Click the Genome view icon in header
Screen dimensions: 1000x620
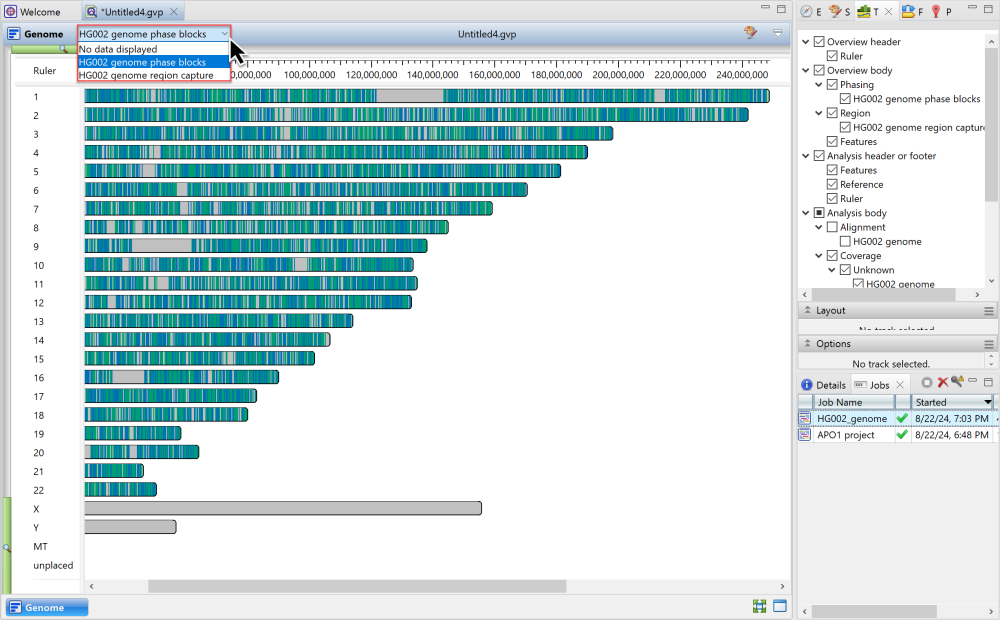click(x=14, y=34)
